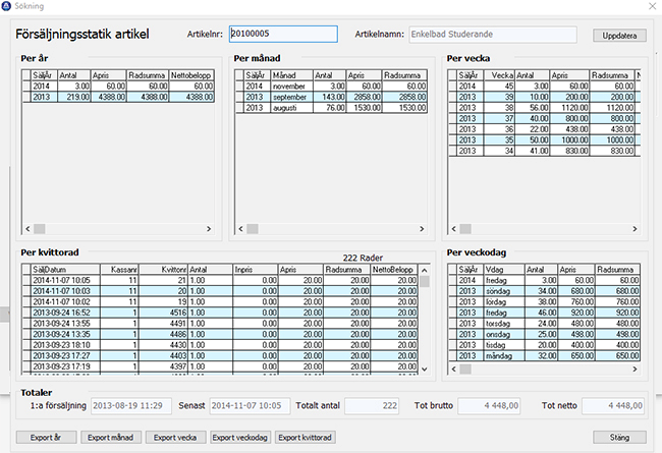Click the Uppdatera button
The image size is (662, 453).
pos(619,35)
